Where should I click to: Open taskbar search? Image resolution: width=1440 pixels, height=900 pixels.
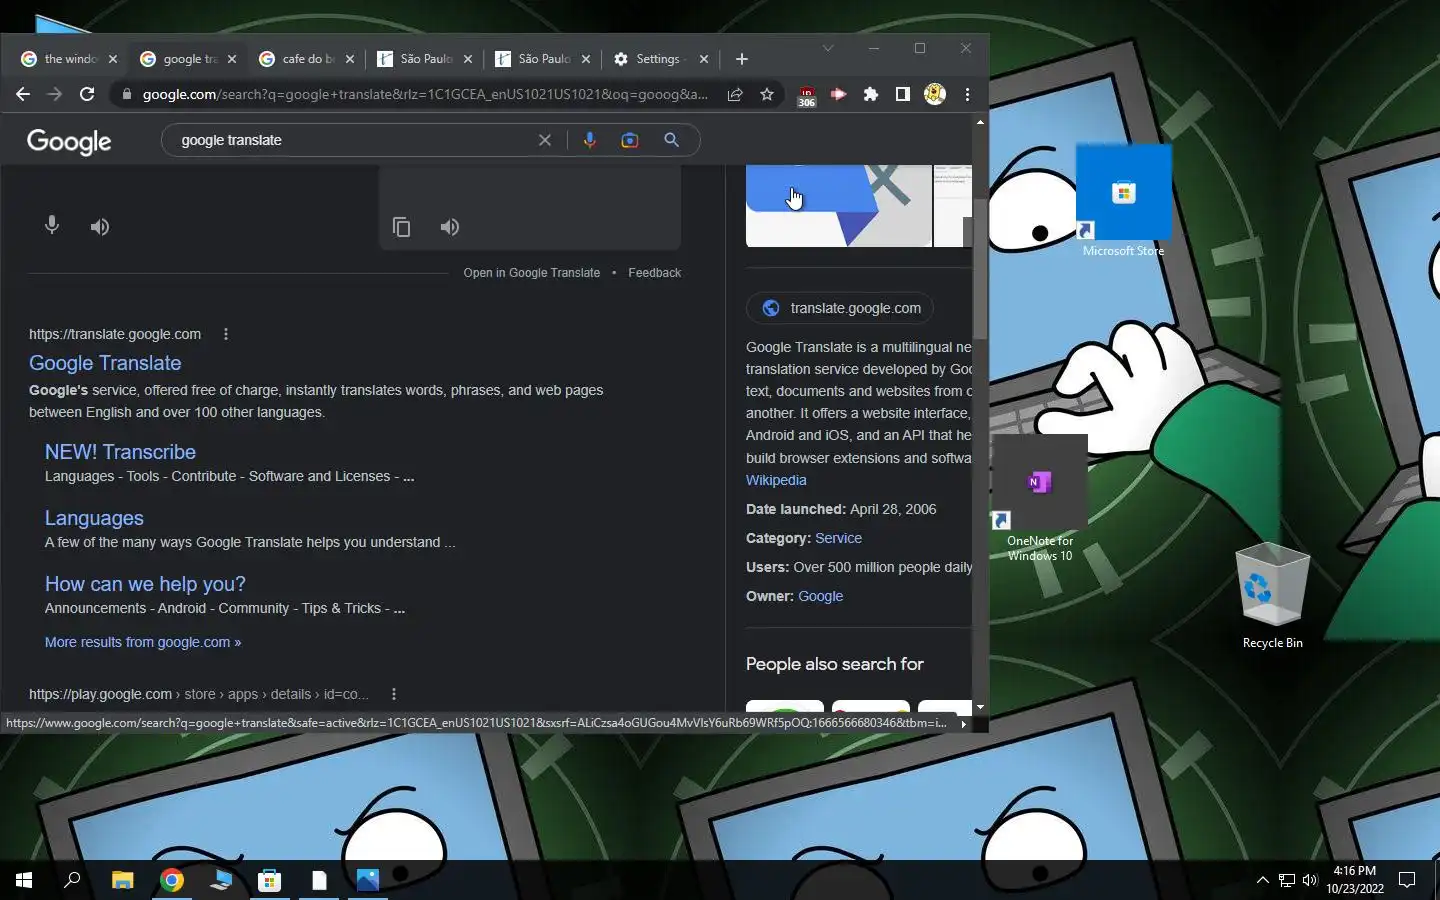point(72,880)
